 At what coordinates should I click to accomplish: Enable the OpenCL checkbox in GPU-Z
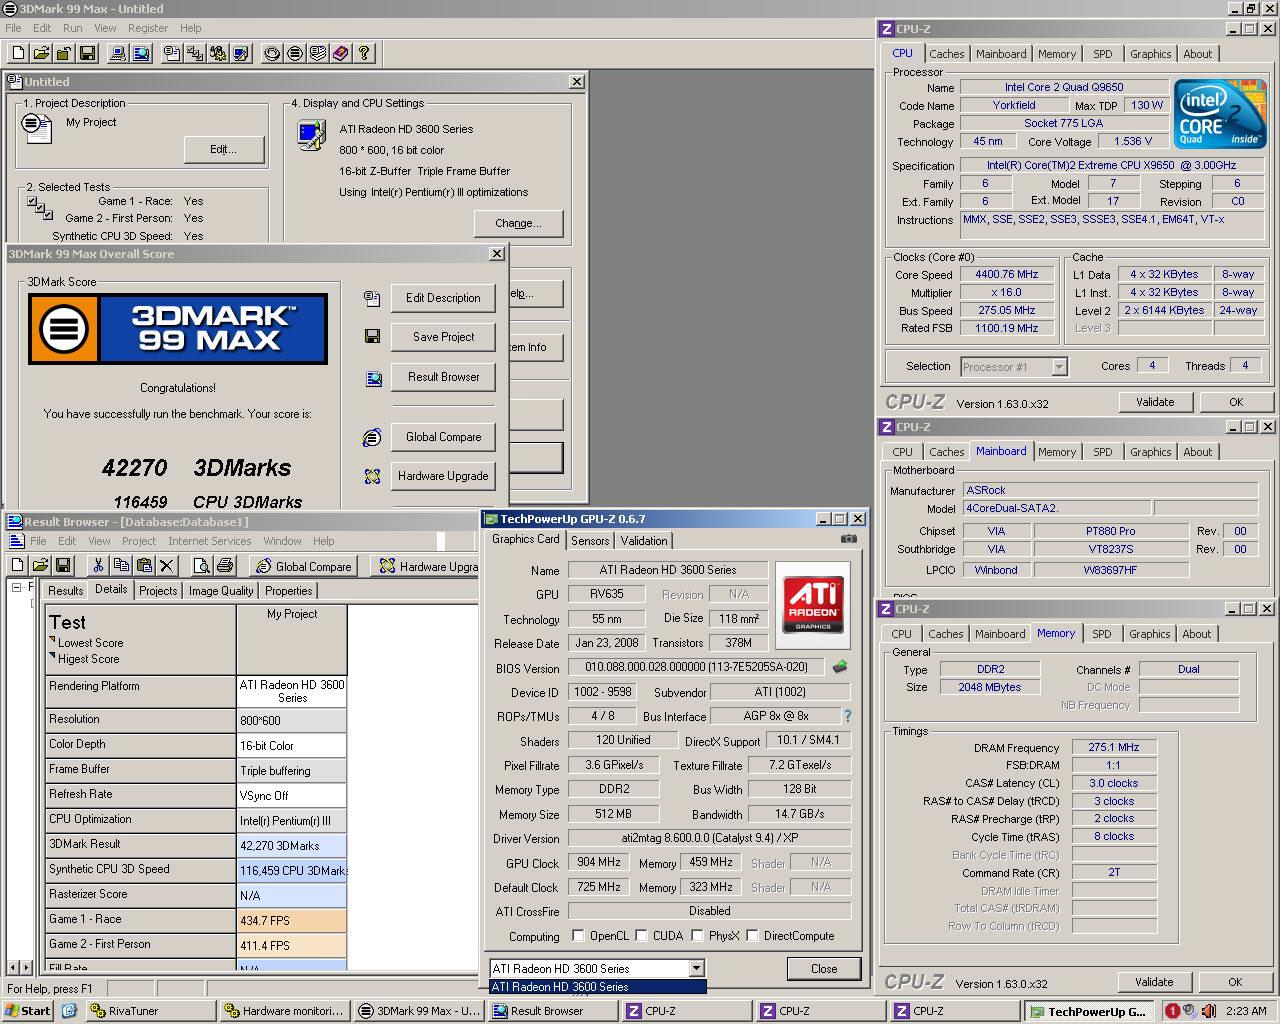578,936
